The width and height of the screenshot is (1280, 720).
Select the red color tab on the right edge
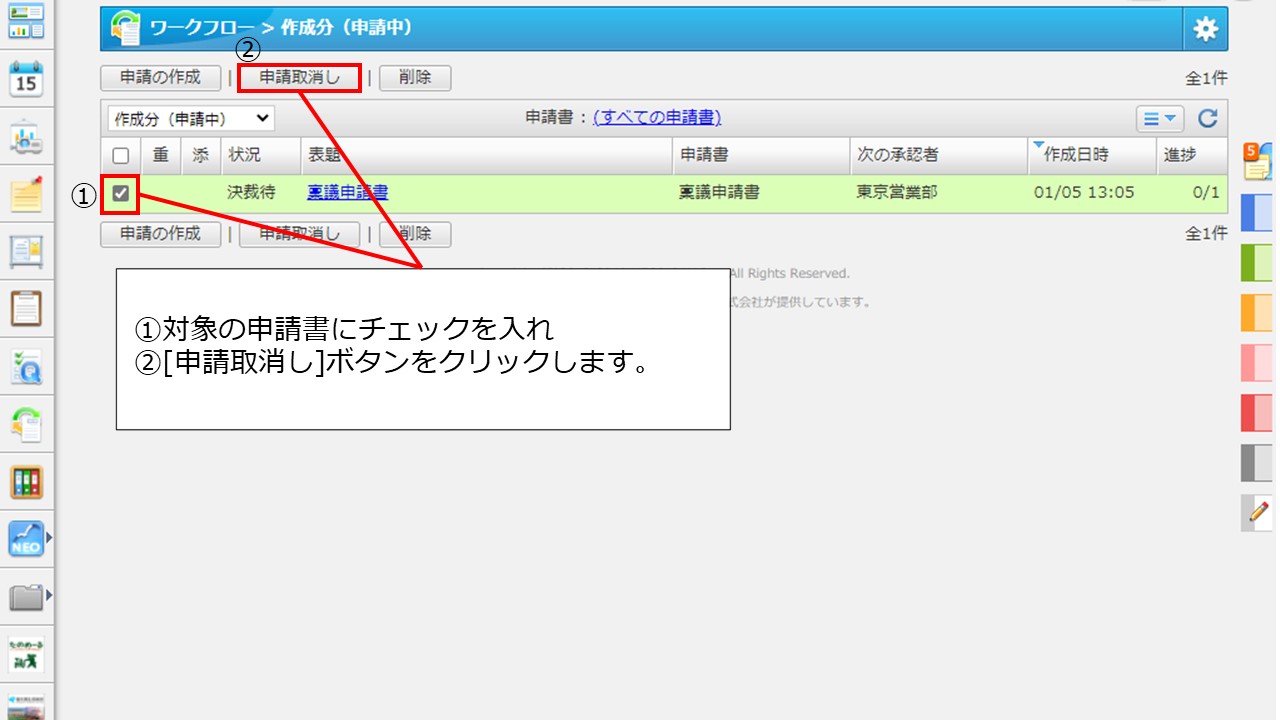coord(1256,412)
